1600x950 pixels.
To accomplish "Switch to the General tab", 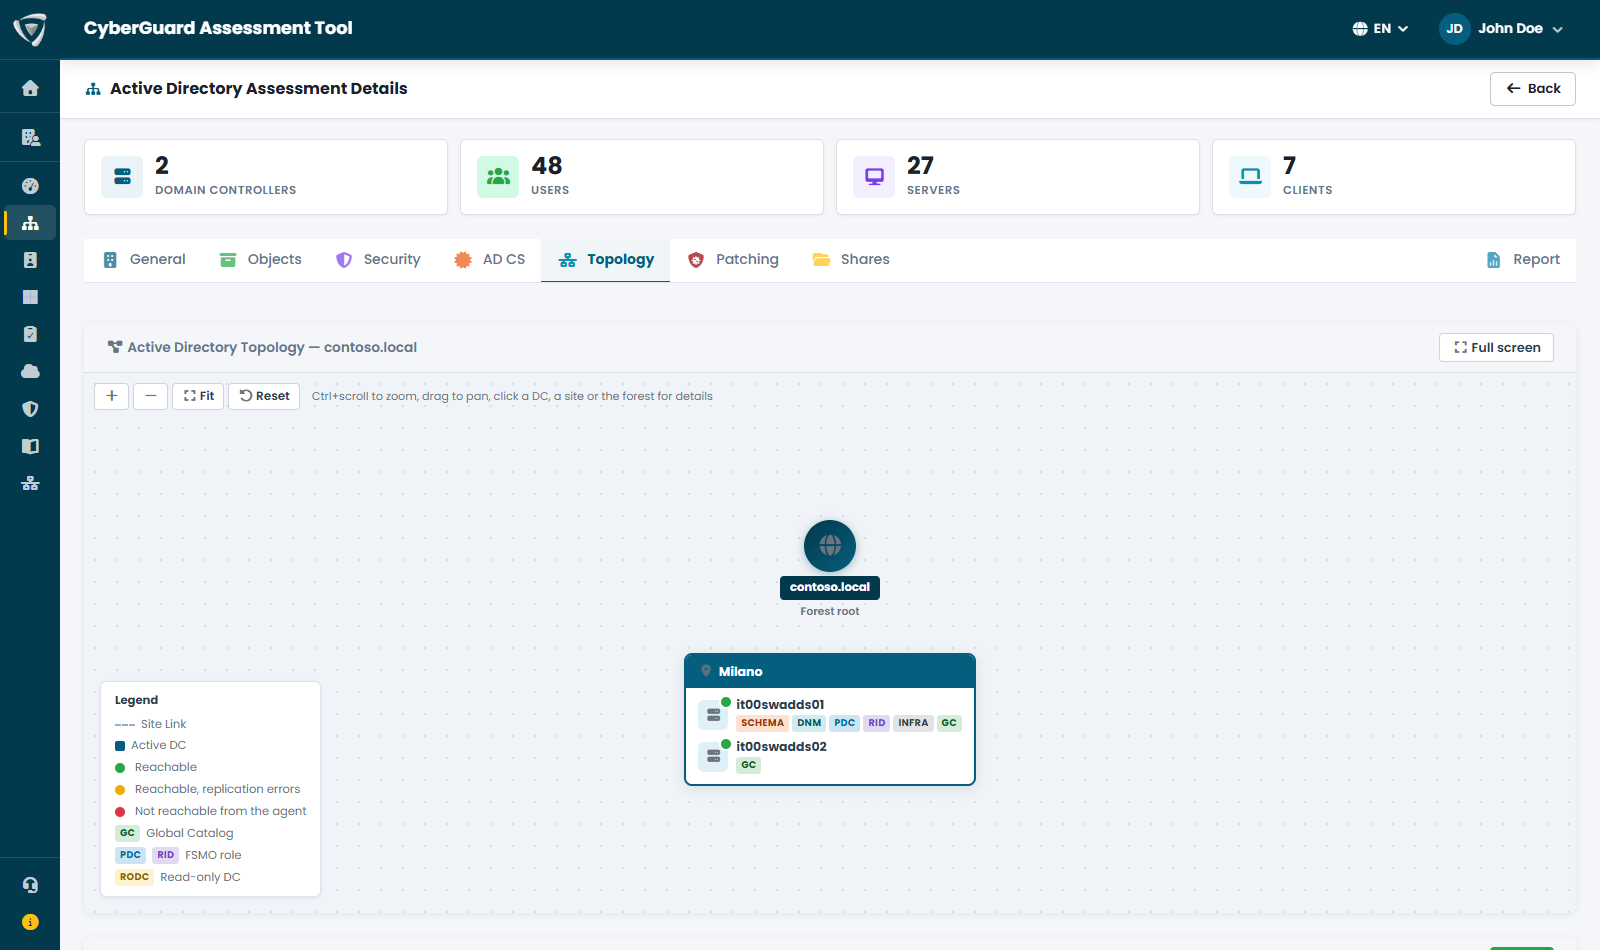I will [145, 260].
